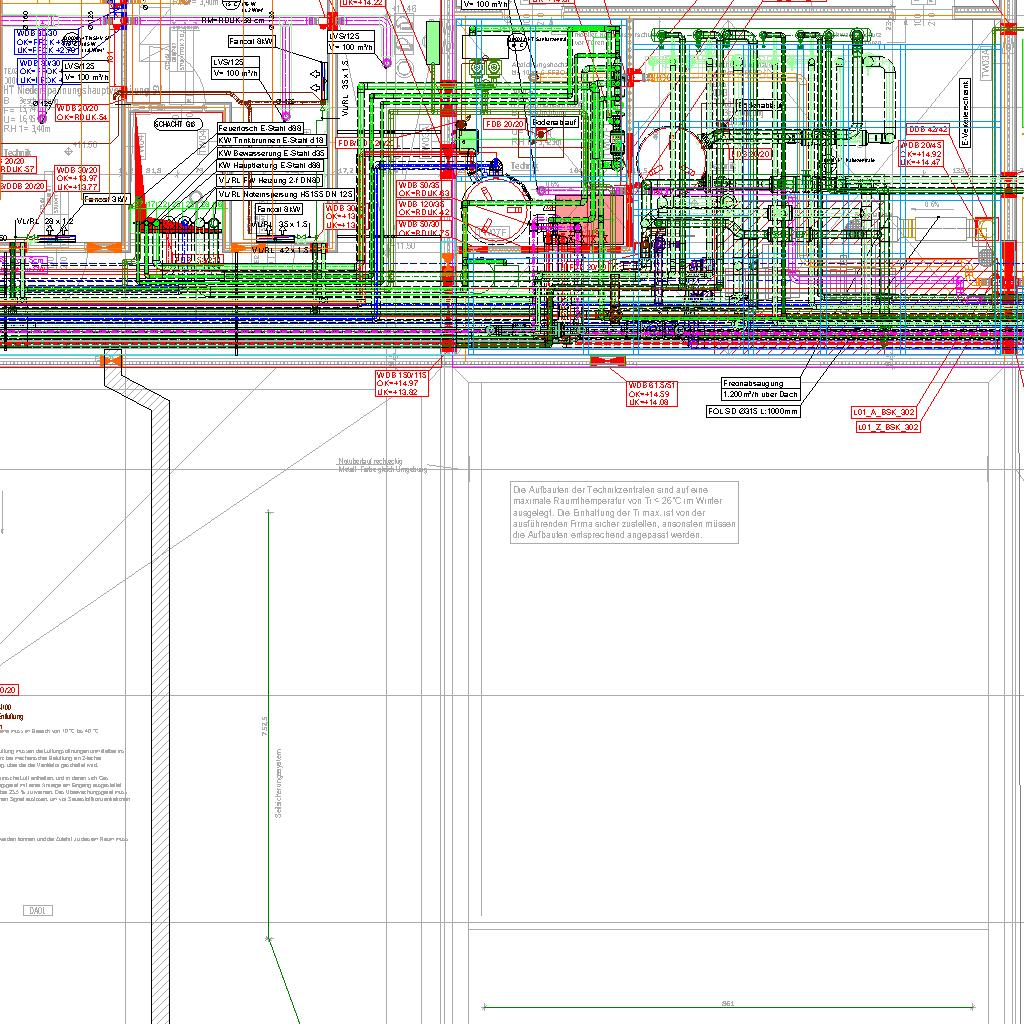Click the Bodenablauf label
This screenshot has height=1024, width=1024.
point(555,122)
